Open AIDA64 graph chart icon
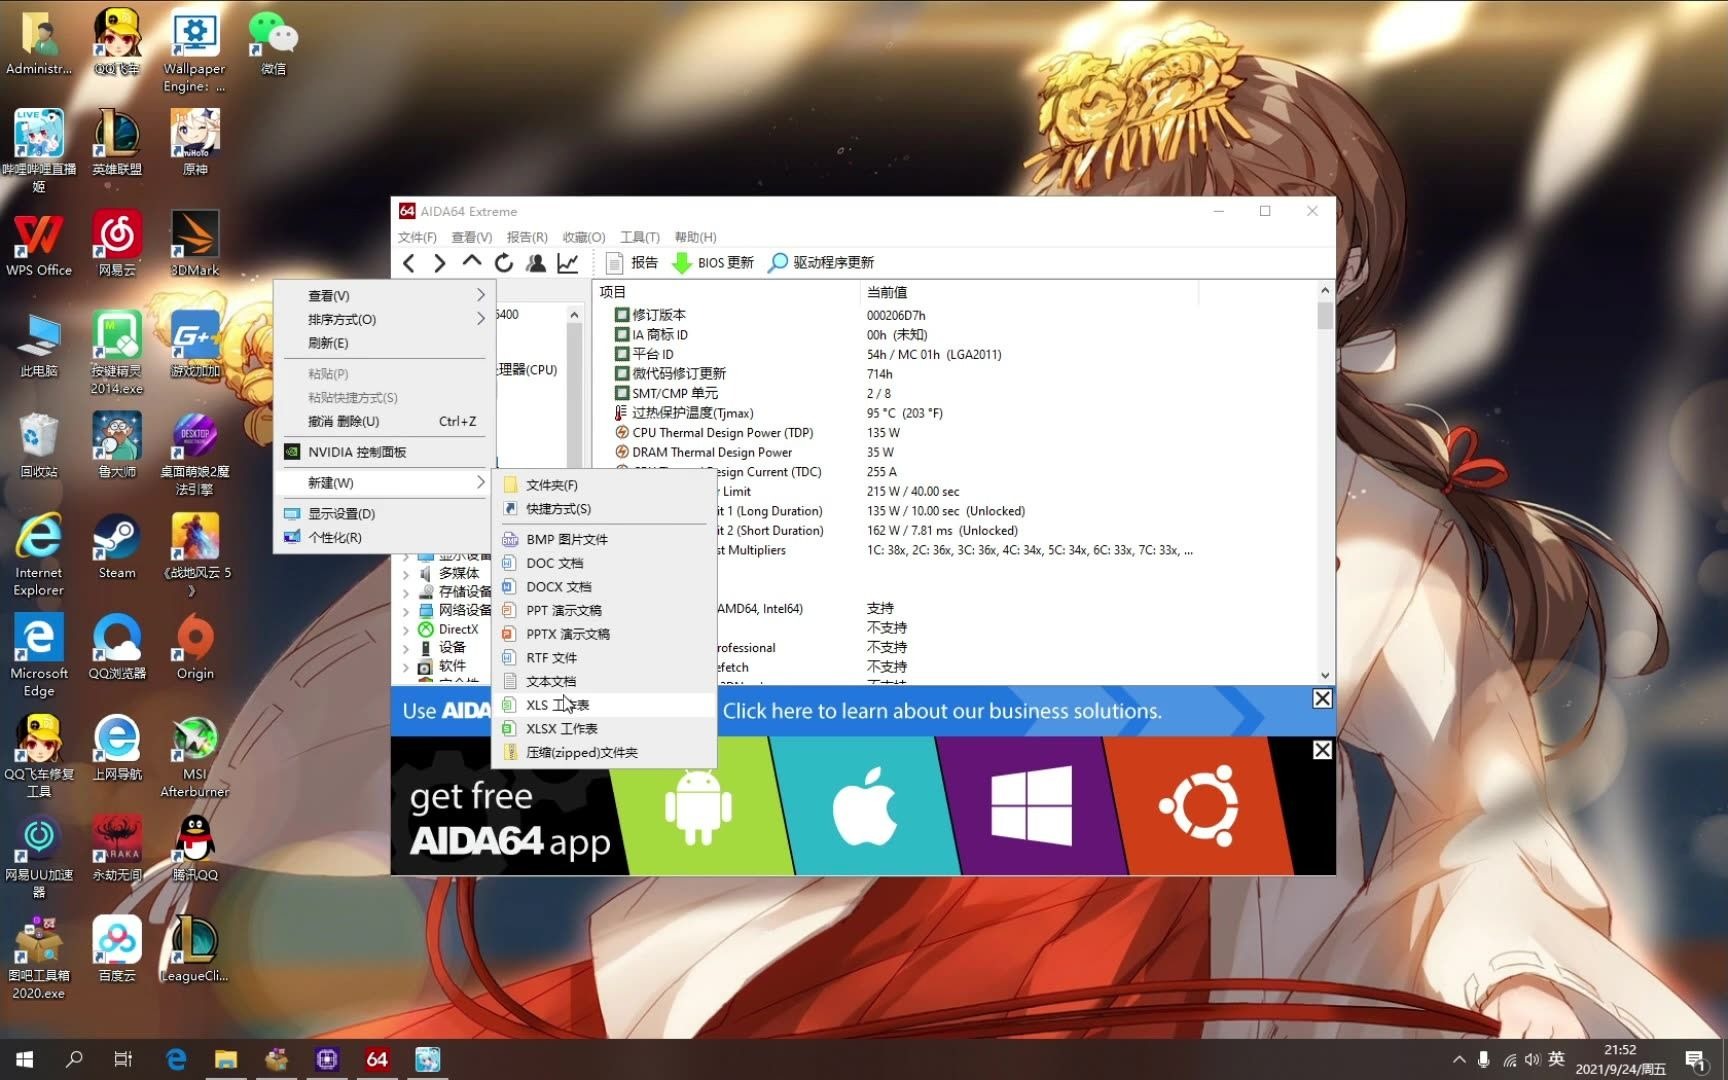This screenshot has height=1080, width=1728. pyautogui.click(x=568, y=263)
